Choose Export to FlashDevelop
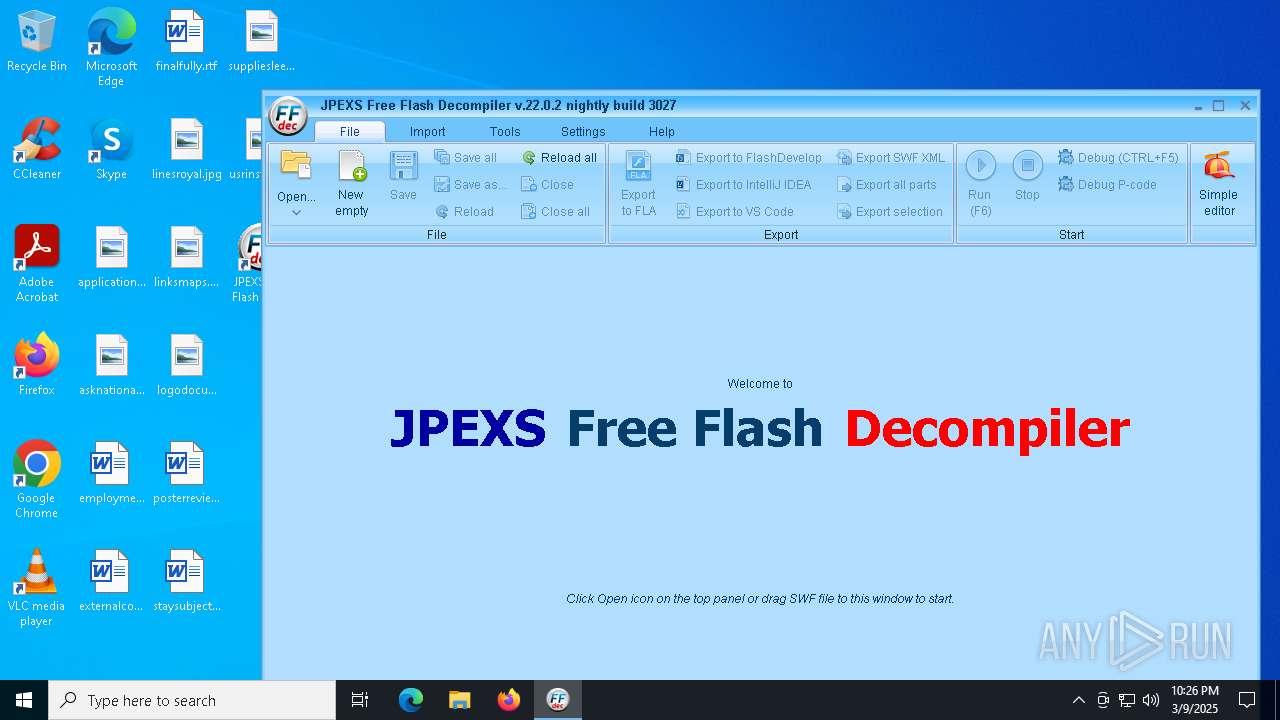The image size is (1280, 720). coord(748,158)
